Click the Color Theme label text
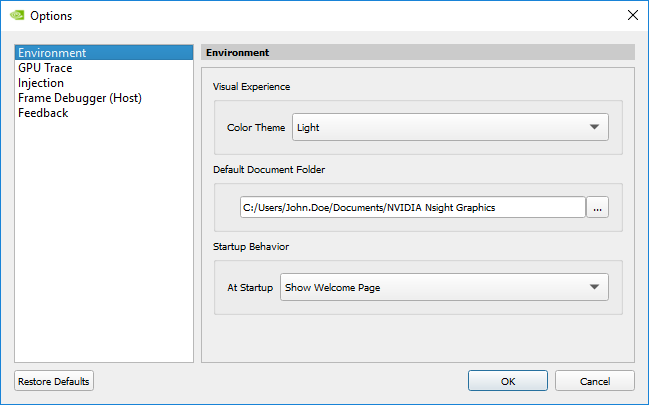This screenshot has width=649, height=405. tap(256, 128)
